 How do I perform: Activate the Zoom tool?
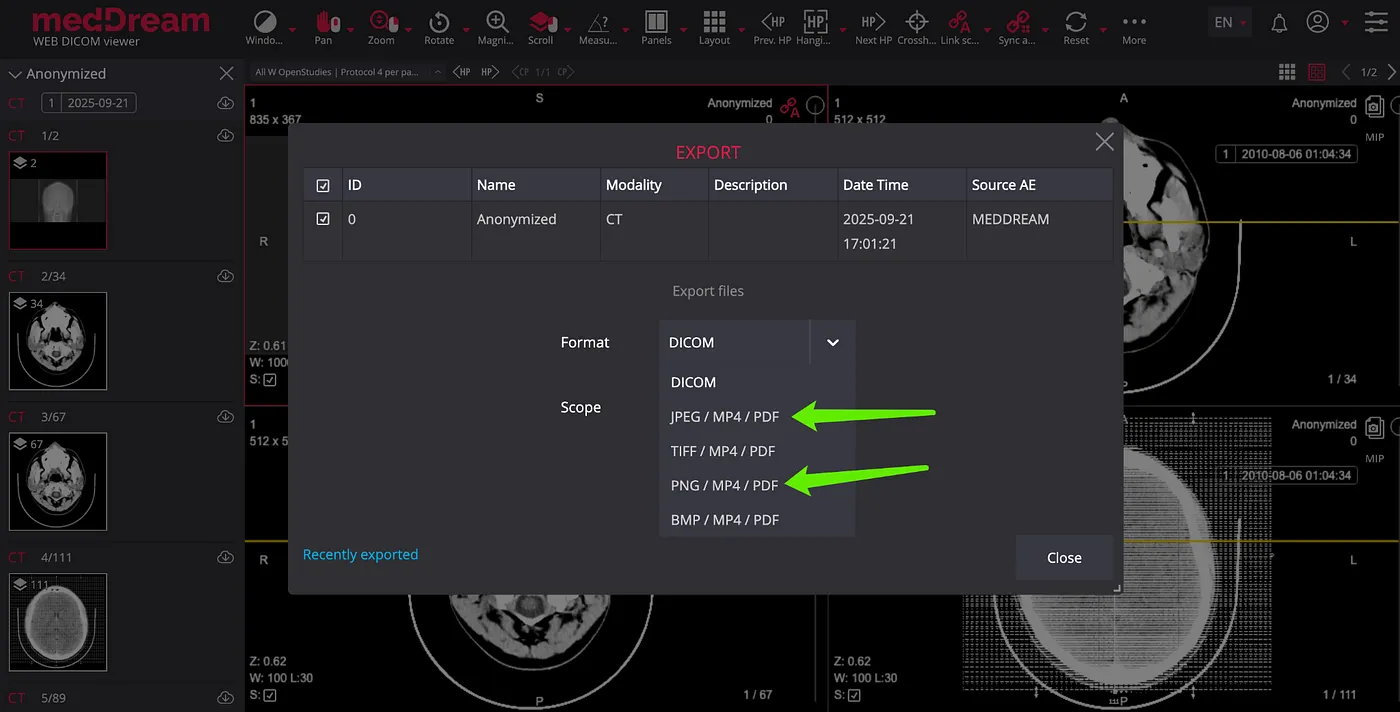click(381, 22)
